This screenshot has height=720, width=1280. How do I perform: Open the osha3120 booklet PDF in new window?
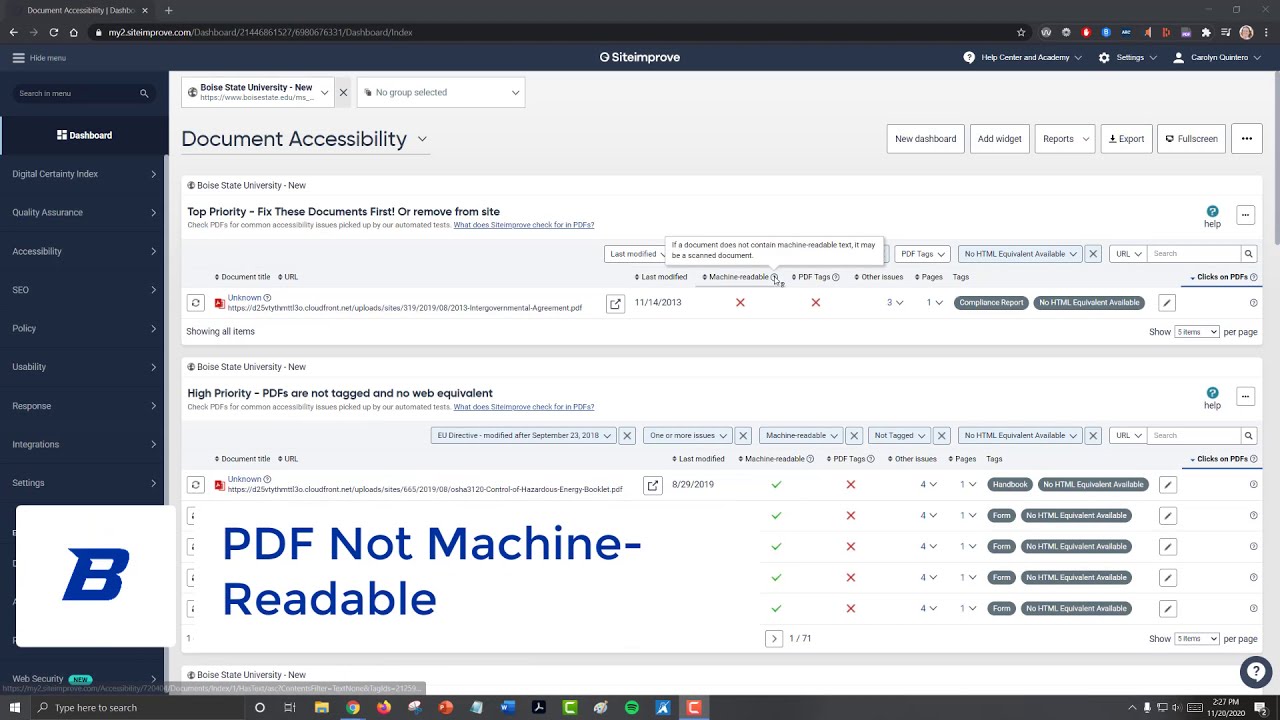(652, 485)
